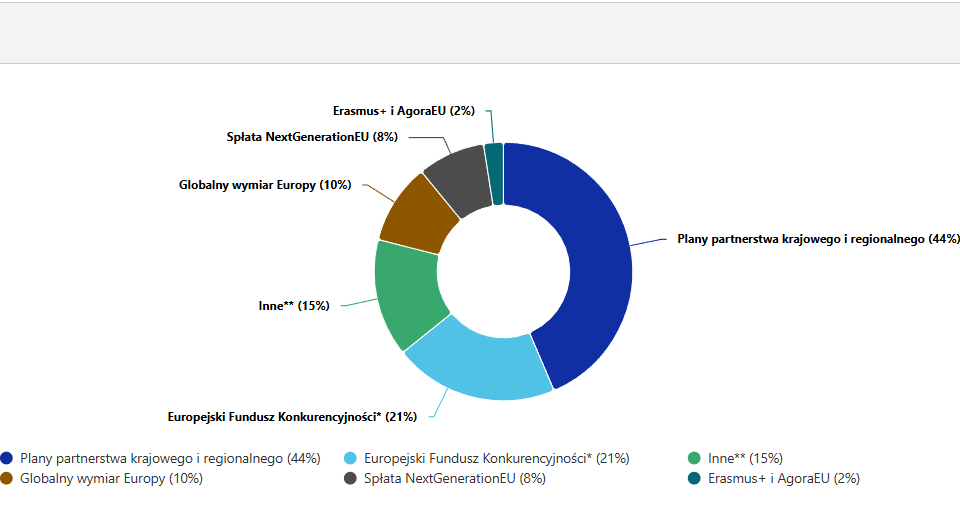Click the teal legend marker circle

click(694, 478)
